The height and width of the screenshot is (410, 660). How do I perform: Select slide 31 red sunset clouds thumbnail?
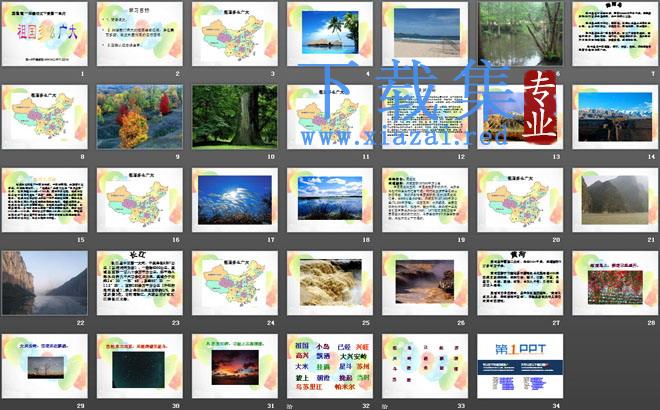tap(235, 366)
